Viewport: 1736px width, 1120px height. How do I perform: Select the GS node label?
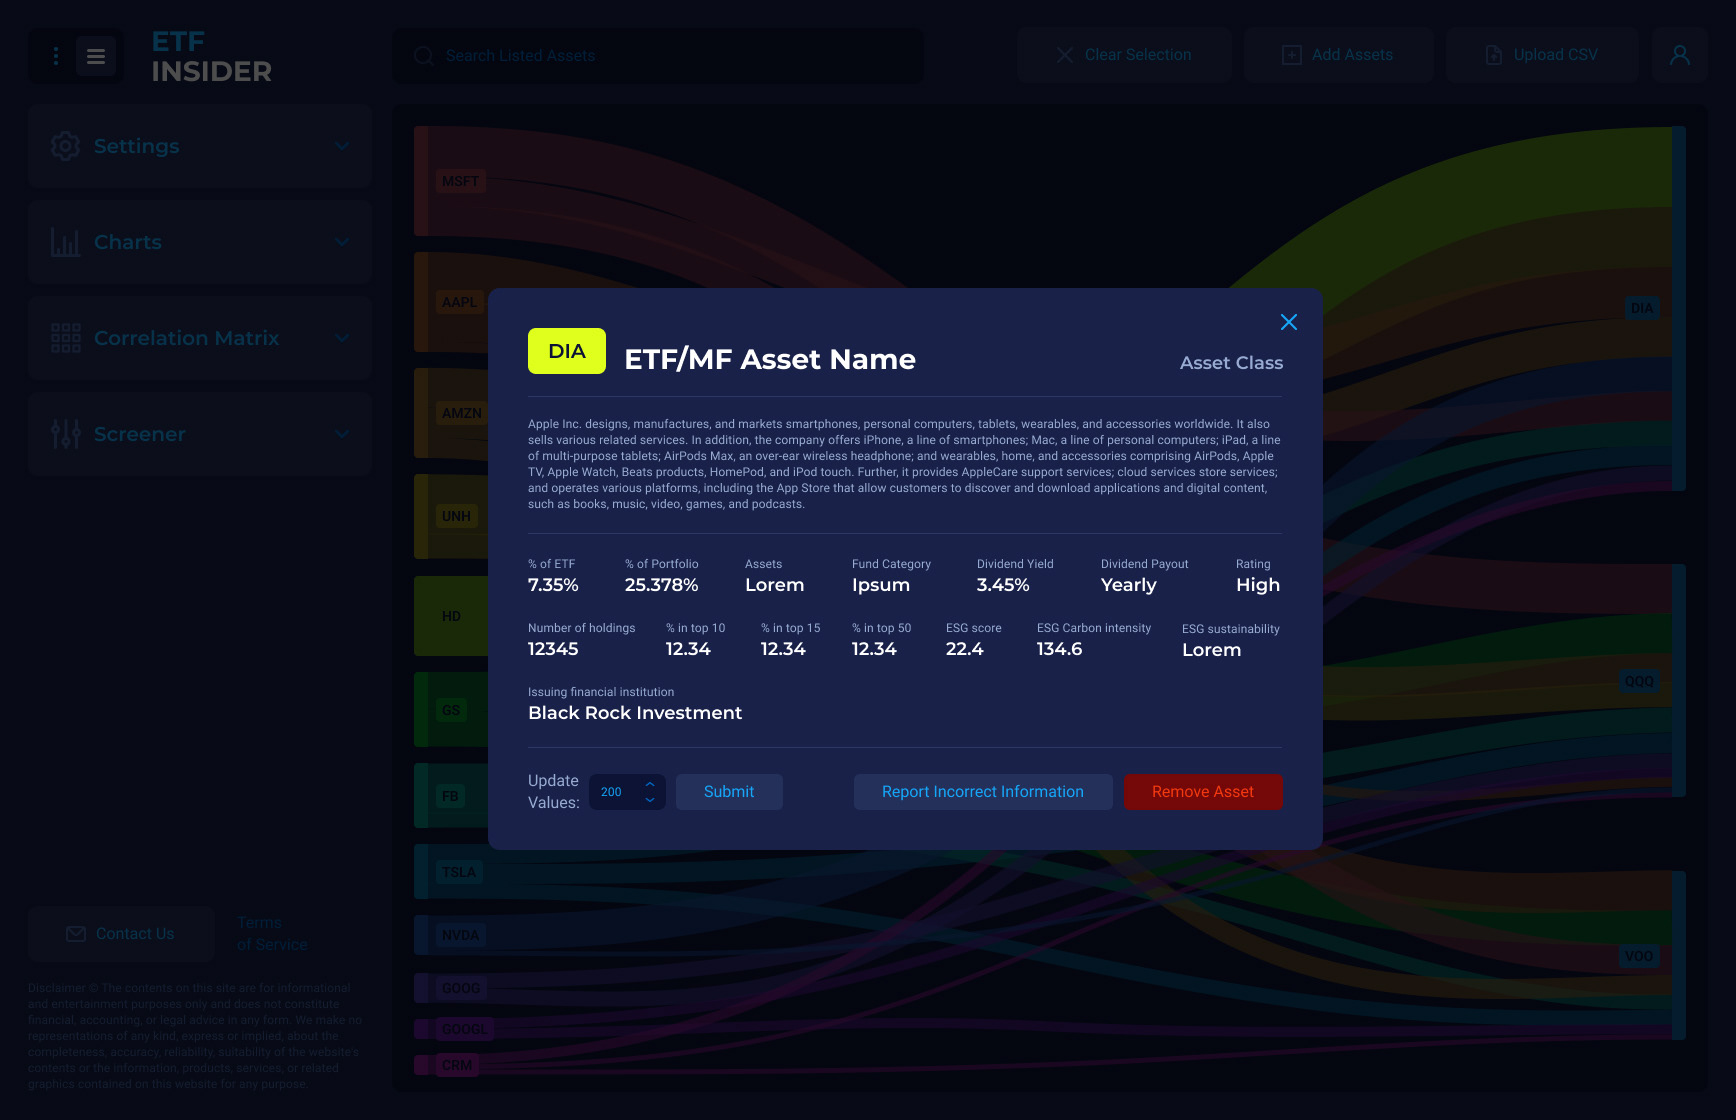click(x=451, y=710)
